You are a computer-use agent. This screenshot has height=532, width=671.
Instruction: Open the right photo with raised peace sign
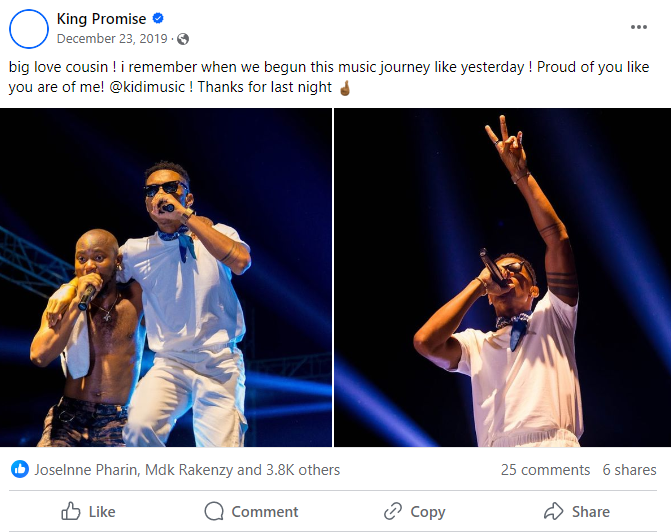[502, 277]
